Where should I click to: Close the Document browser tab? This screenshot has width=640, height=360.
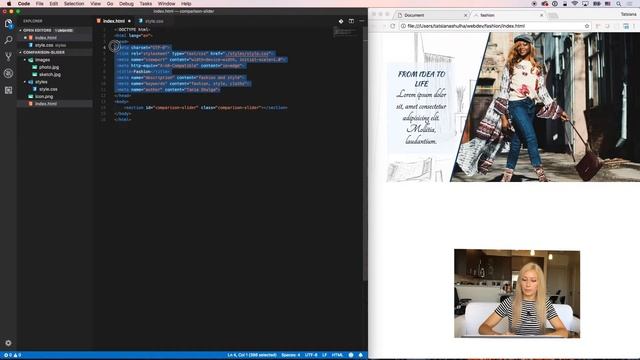[x=465, y=15]
